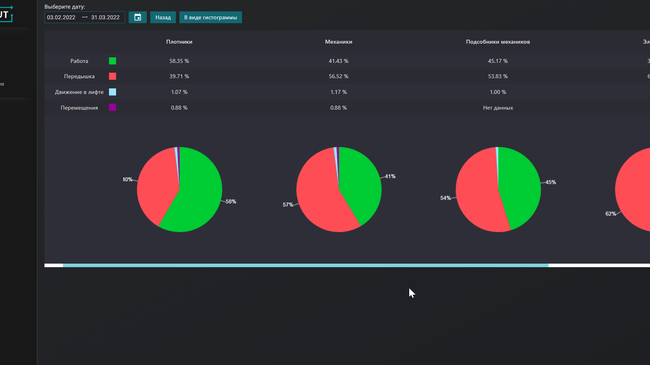Click red Передышка legend swatch
The width and height of the screenshot is (650, 365).
click(x=112, y=76)
